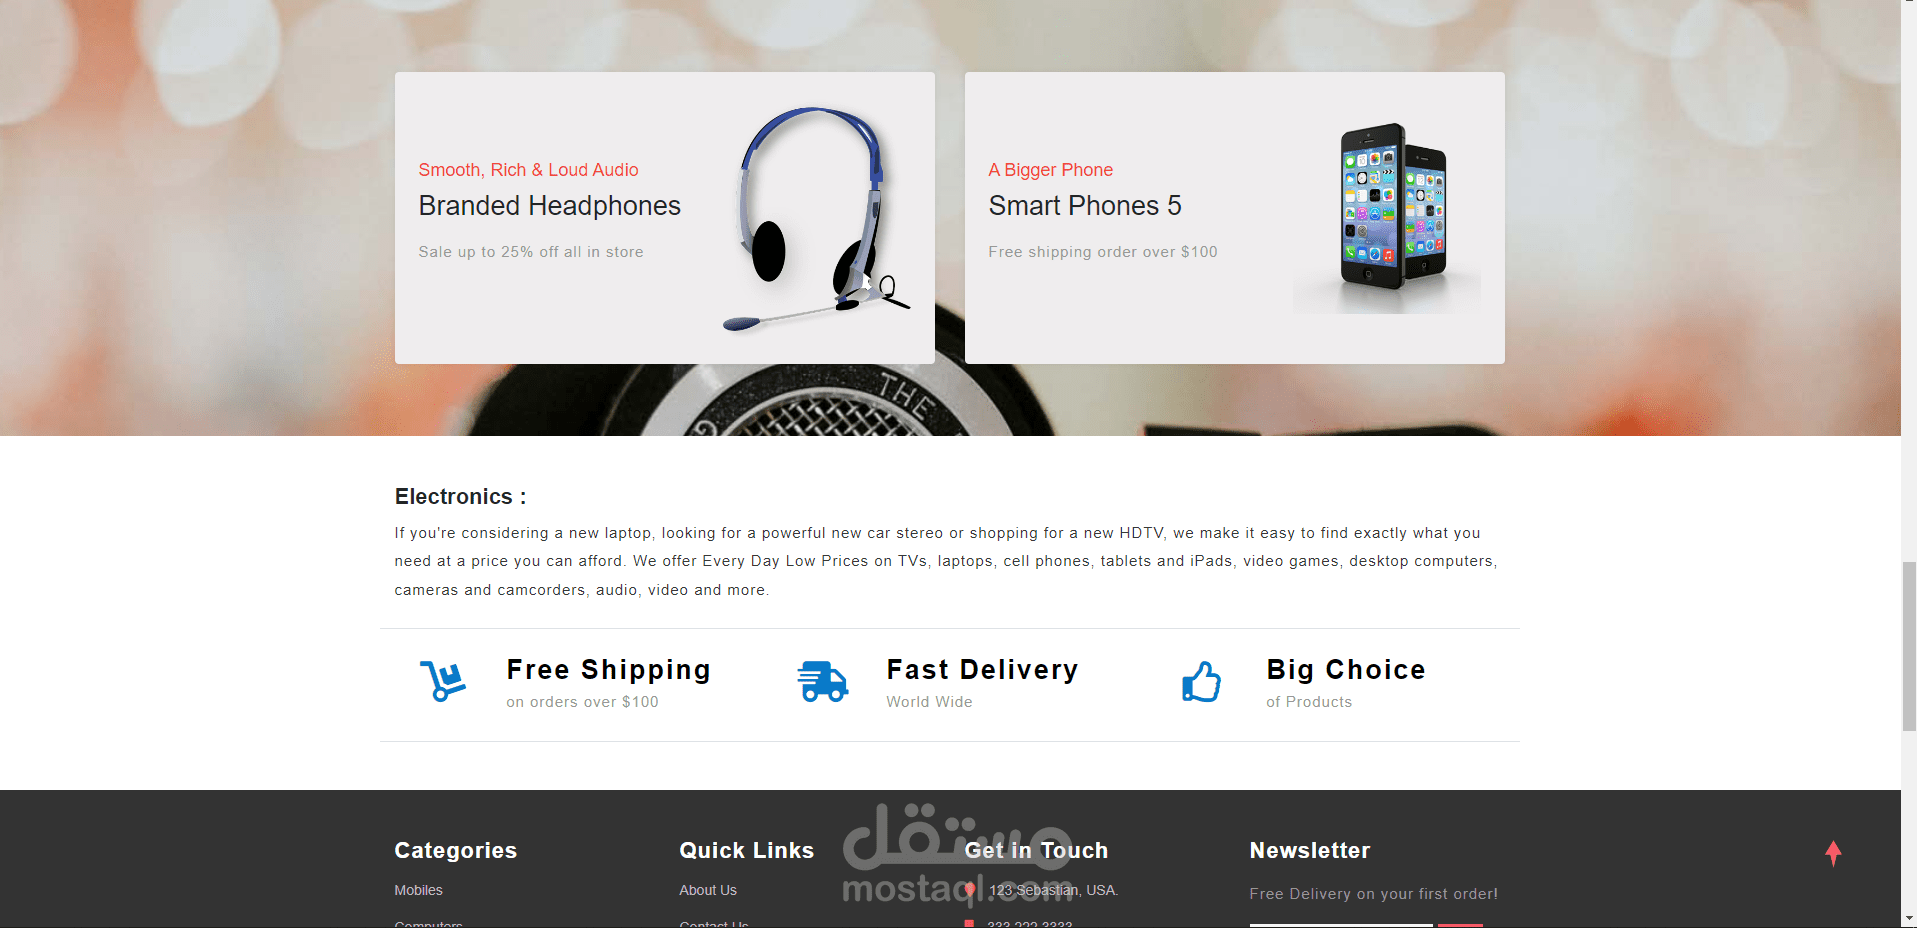Click the location pin icon beside address
Image resolution: width=1917 pixels, height=928 pixels.
point(969,890)
